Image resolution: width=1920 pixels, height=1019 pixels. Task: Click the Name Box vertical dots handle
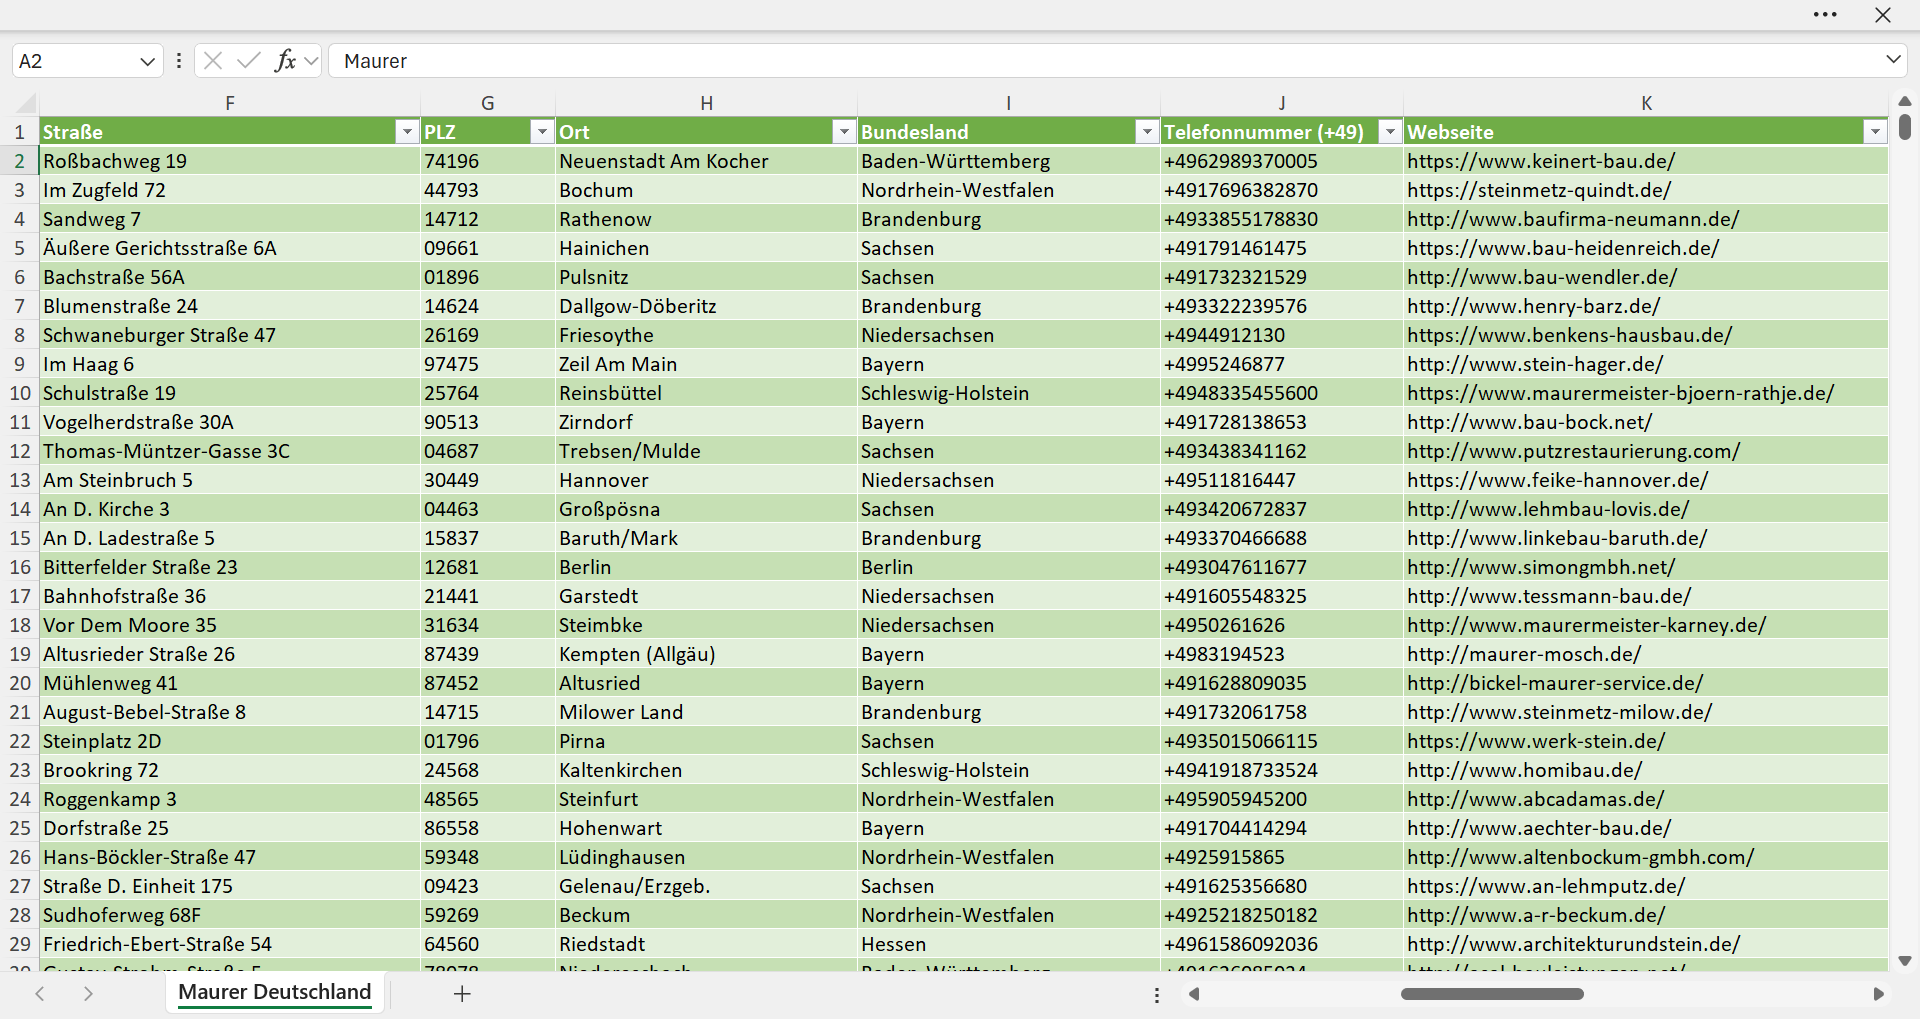pos(179,61)
